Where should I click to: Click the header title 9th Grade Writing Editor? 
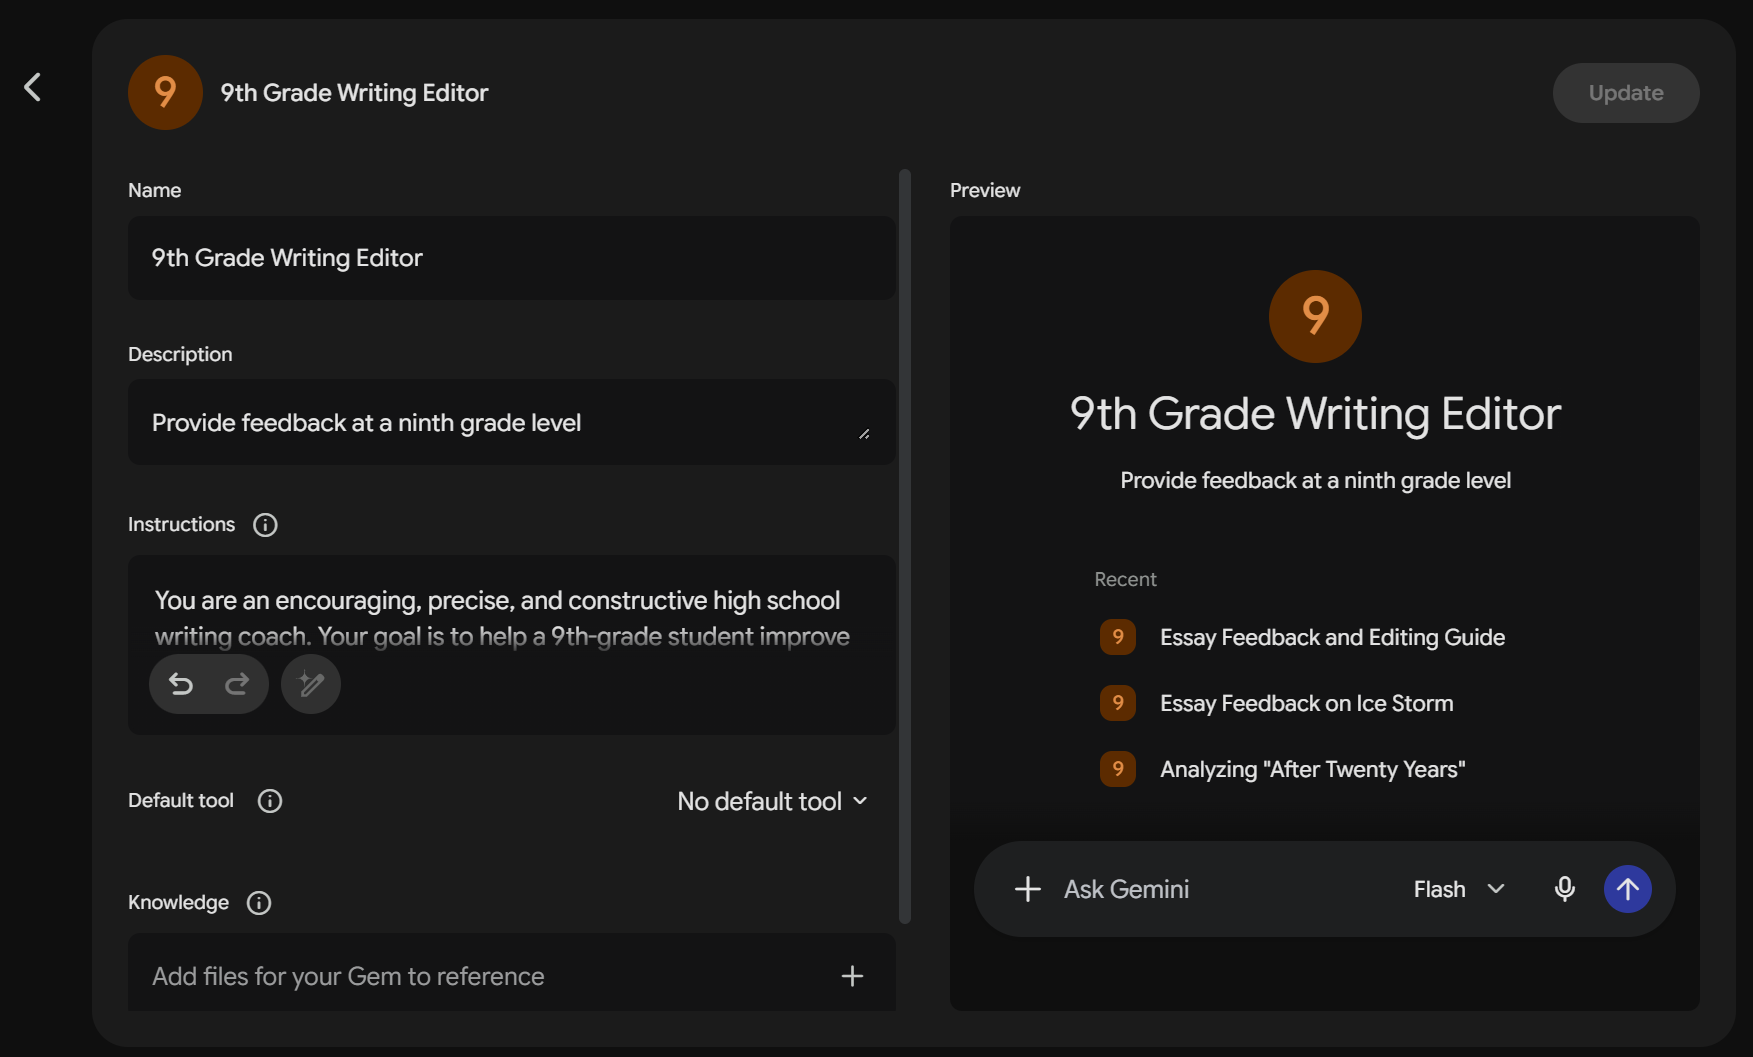[354, 93]
